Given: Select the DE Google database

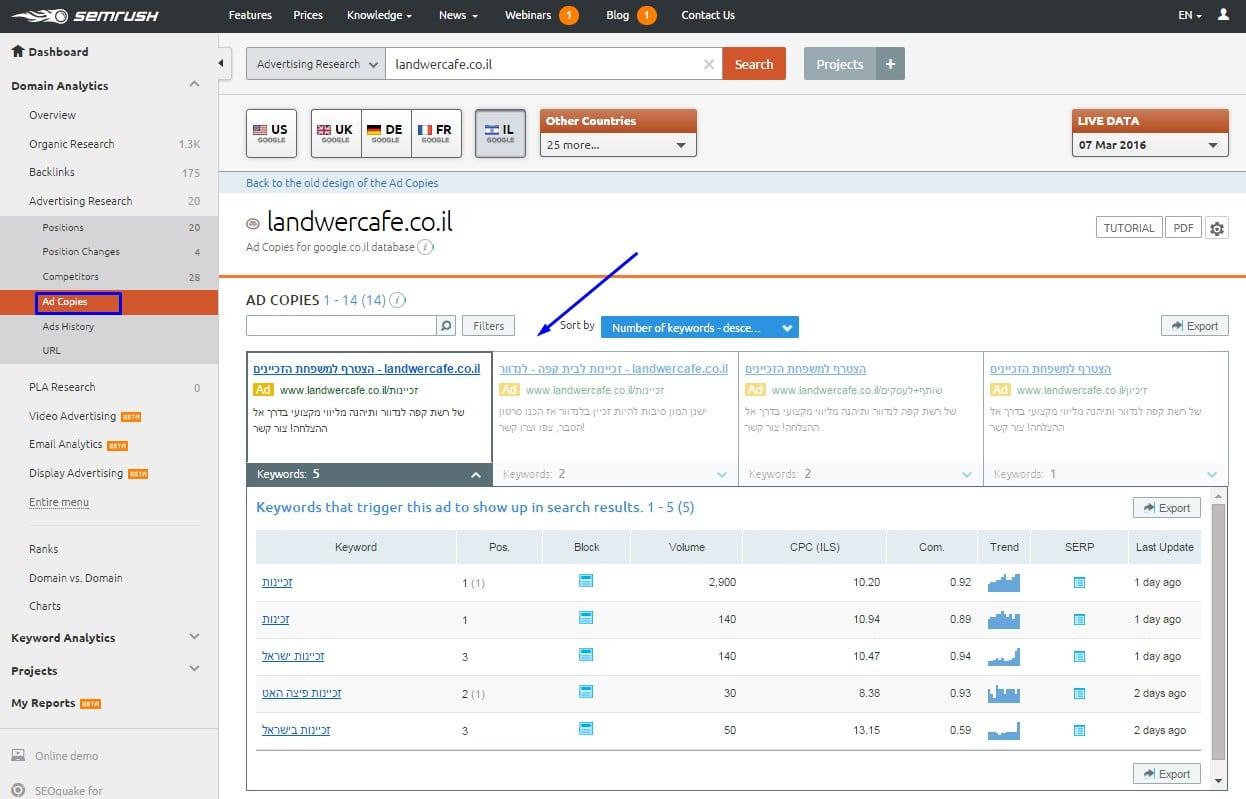Looking at the screenshot, I should tap(386, 133).
